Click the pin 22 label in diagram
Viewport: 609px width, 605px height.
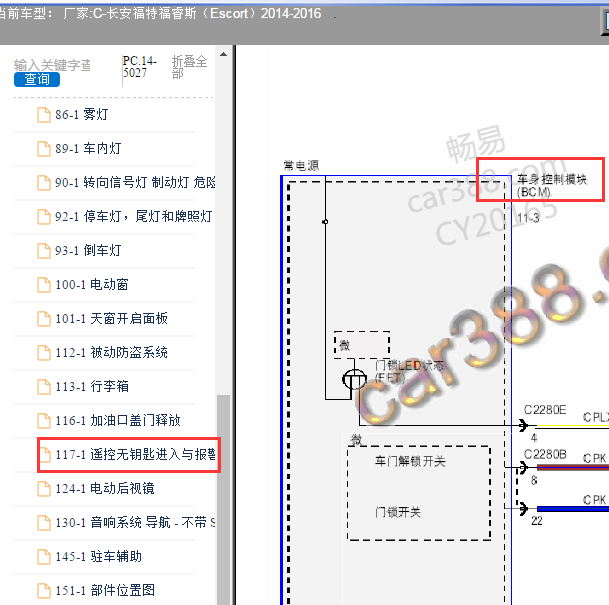[537, 521]
